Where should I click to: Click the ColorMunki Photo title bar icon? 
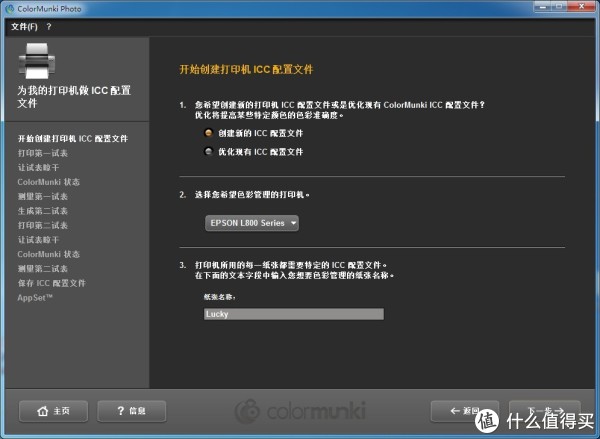pos(10,8)
